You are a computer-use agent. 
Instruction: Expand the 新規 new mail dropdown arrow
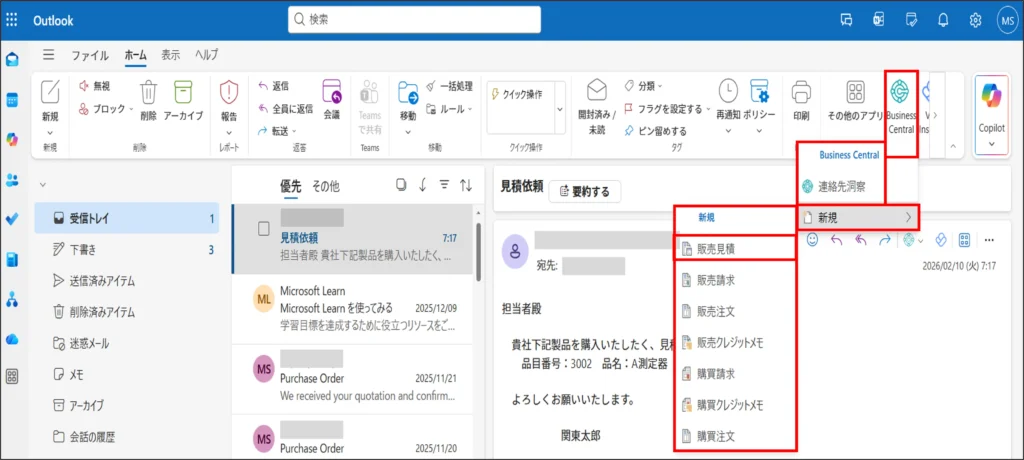(49, 132)
